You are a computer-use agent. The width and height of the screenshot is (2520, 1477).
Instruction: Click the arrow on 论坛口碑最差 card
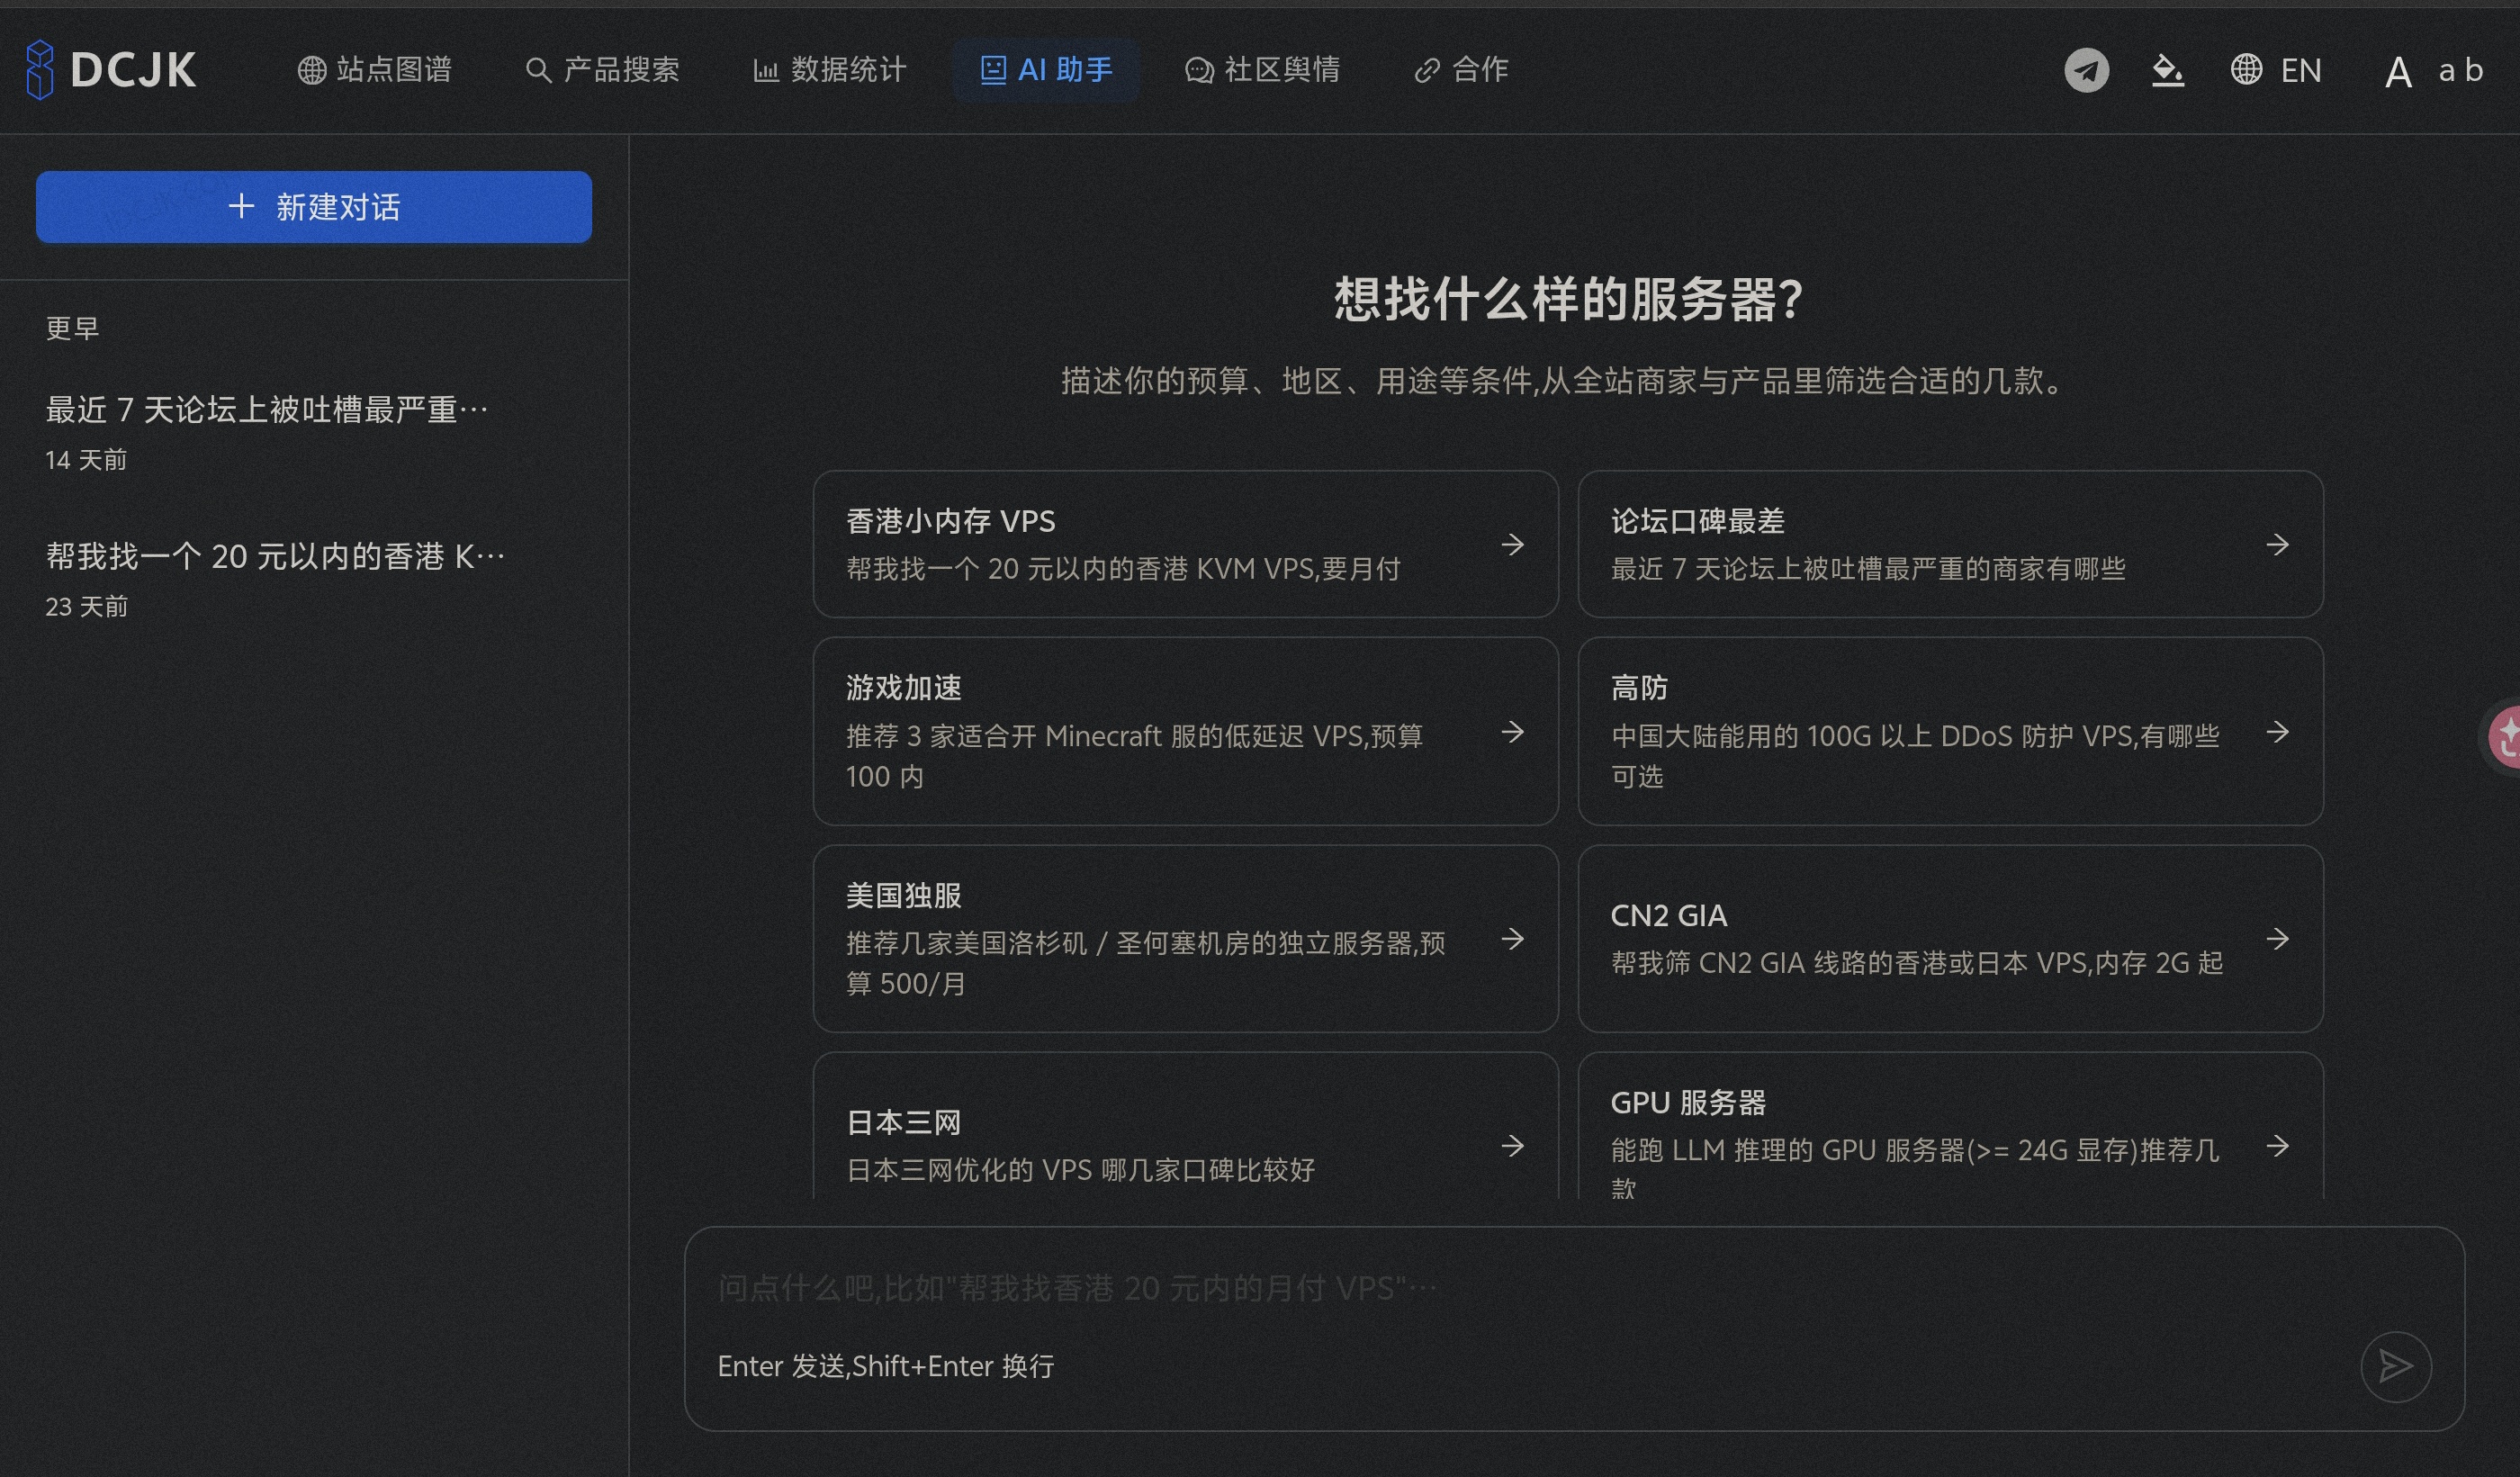coord(2277,544)
